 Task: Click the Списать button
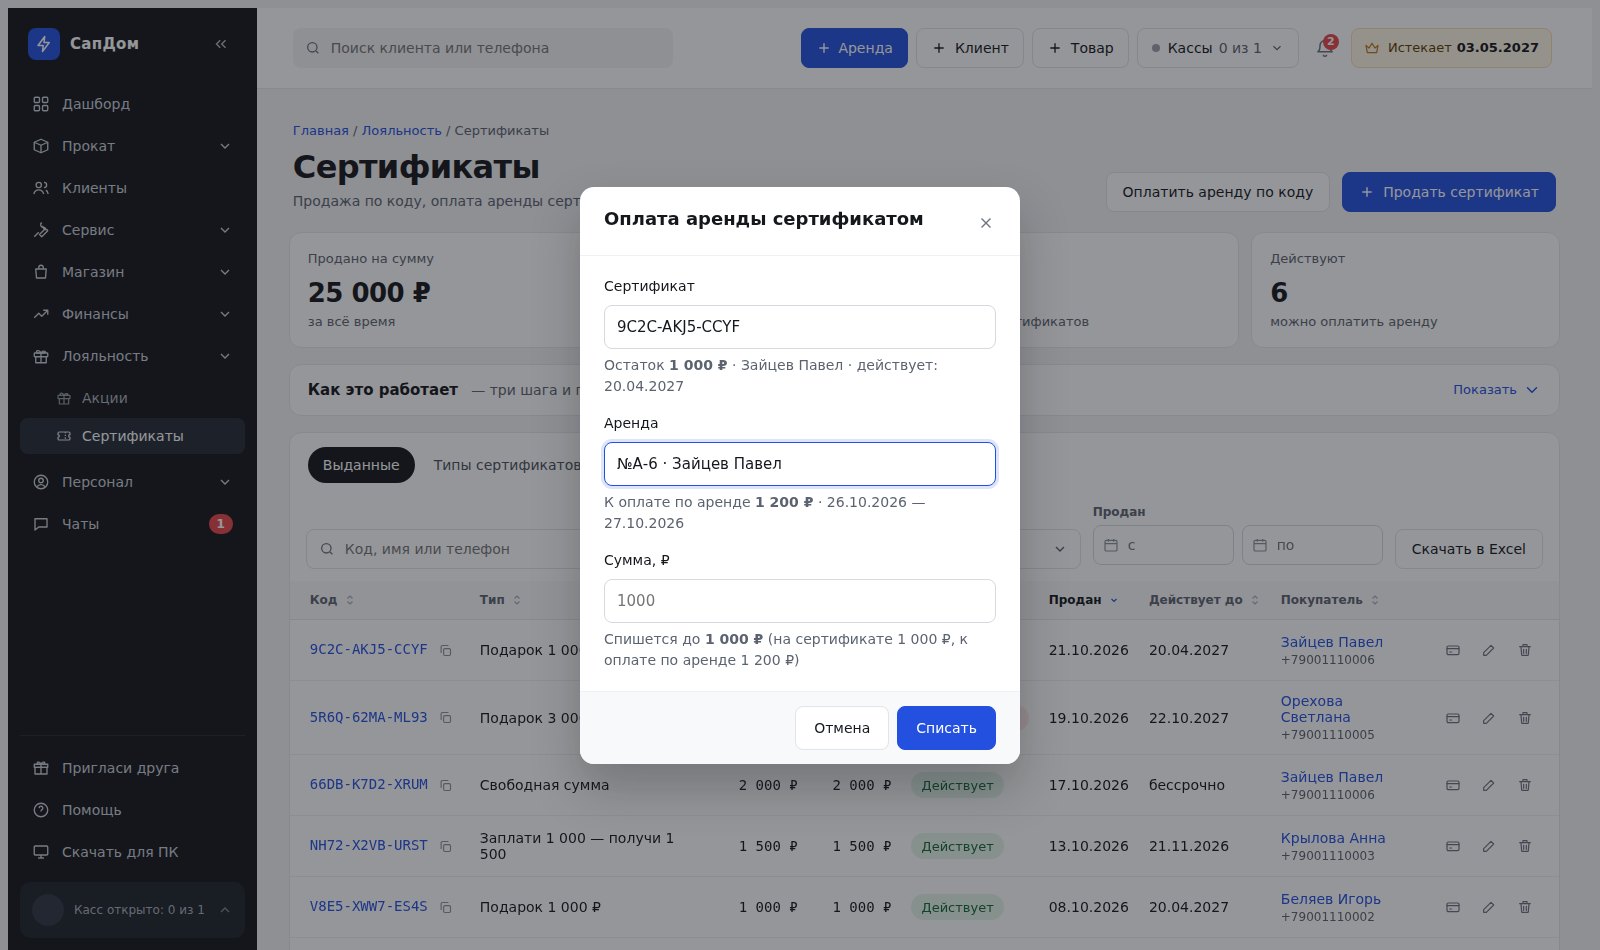pyautogui.click(x=946, y=728)
